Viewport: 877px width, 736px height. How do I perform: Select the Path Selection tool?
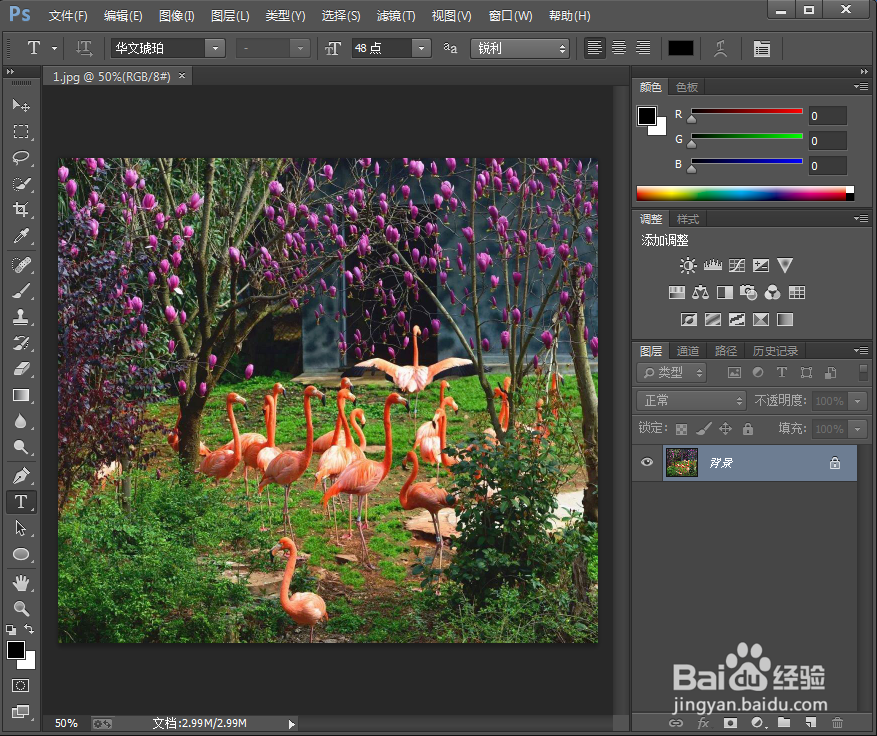pyautogui.click(x=21, y=528)
